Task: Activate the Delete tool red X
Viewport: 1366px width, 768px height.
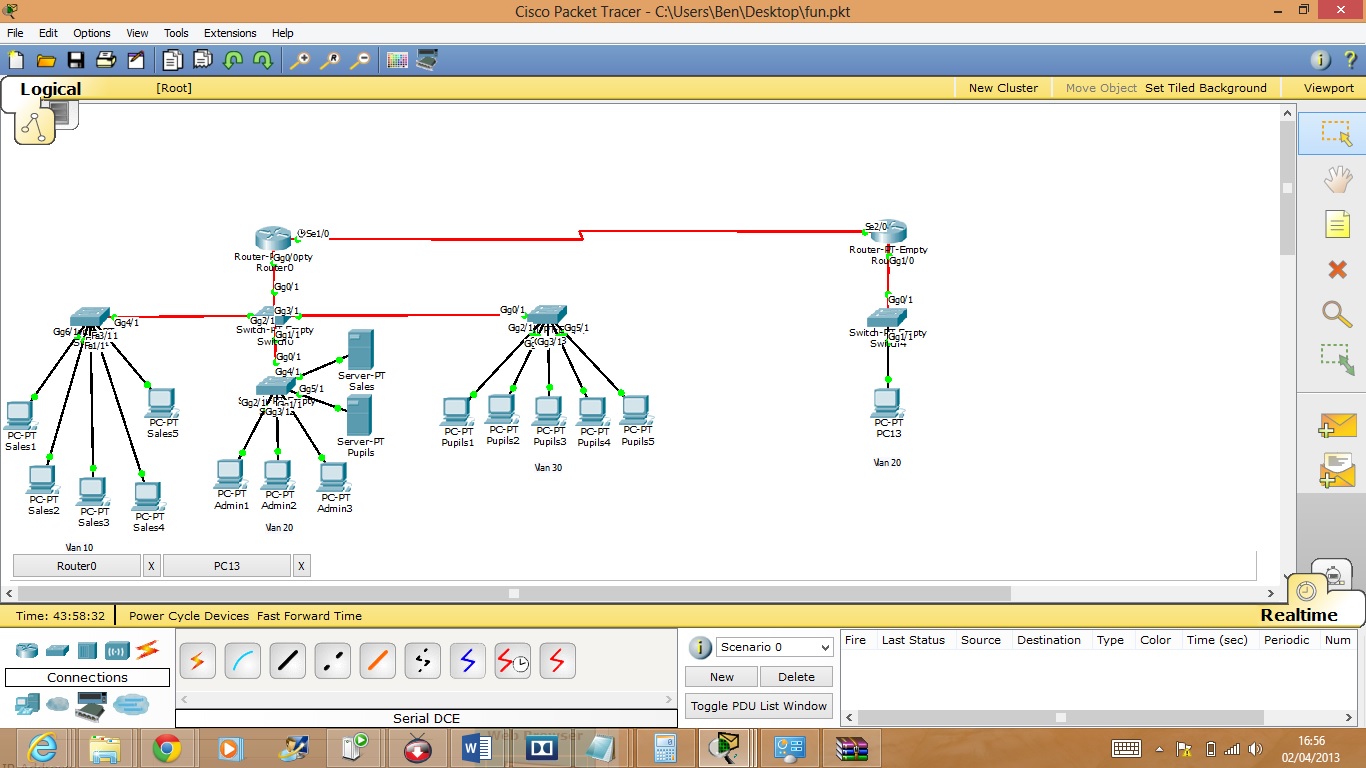Action: (1337, 269)
